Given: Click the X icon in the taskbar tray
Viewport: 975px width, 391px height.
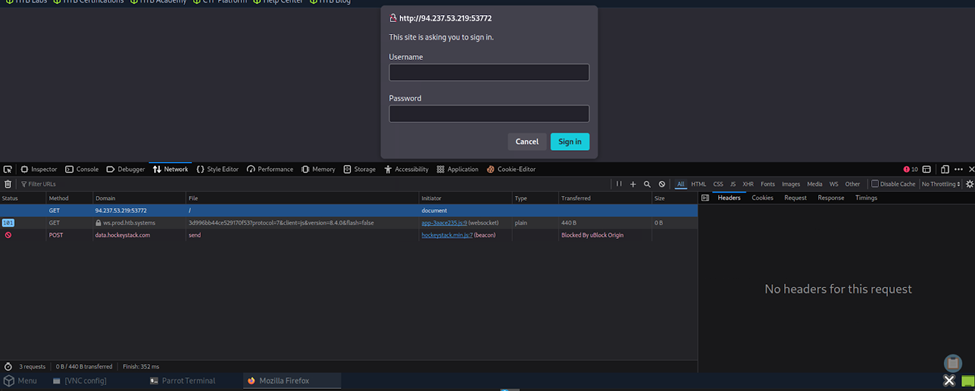Looking at the screenshot, I should [949, 380].
